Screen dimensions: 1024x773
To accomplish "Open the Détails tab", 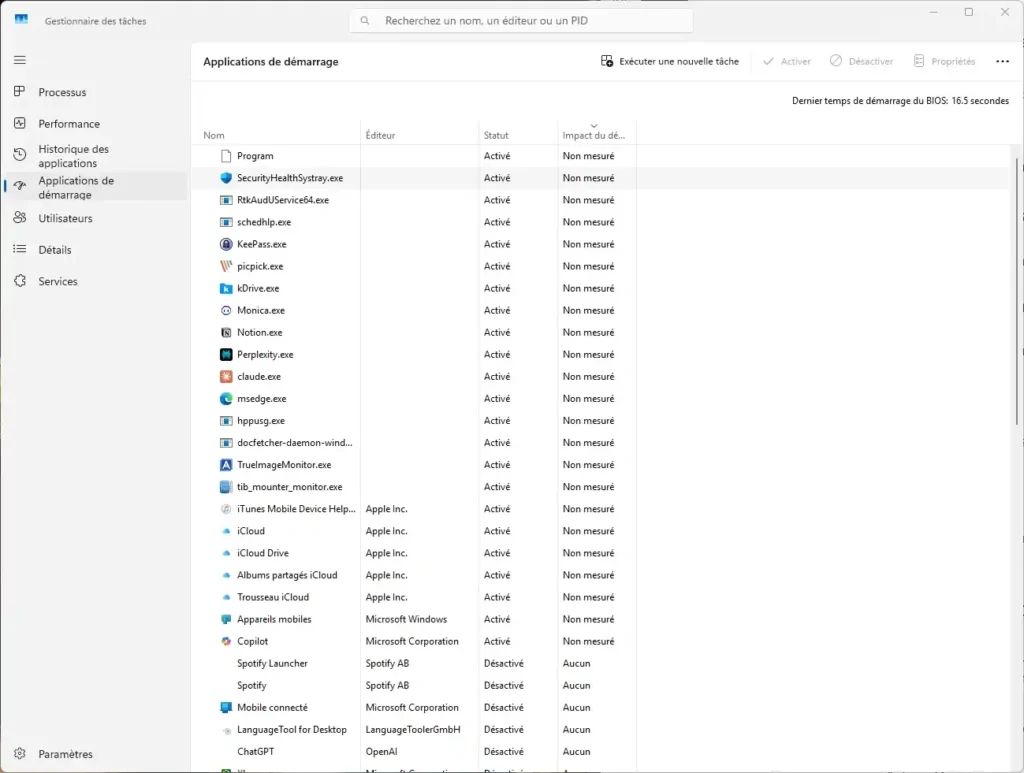I will [x=95, y=249].
